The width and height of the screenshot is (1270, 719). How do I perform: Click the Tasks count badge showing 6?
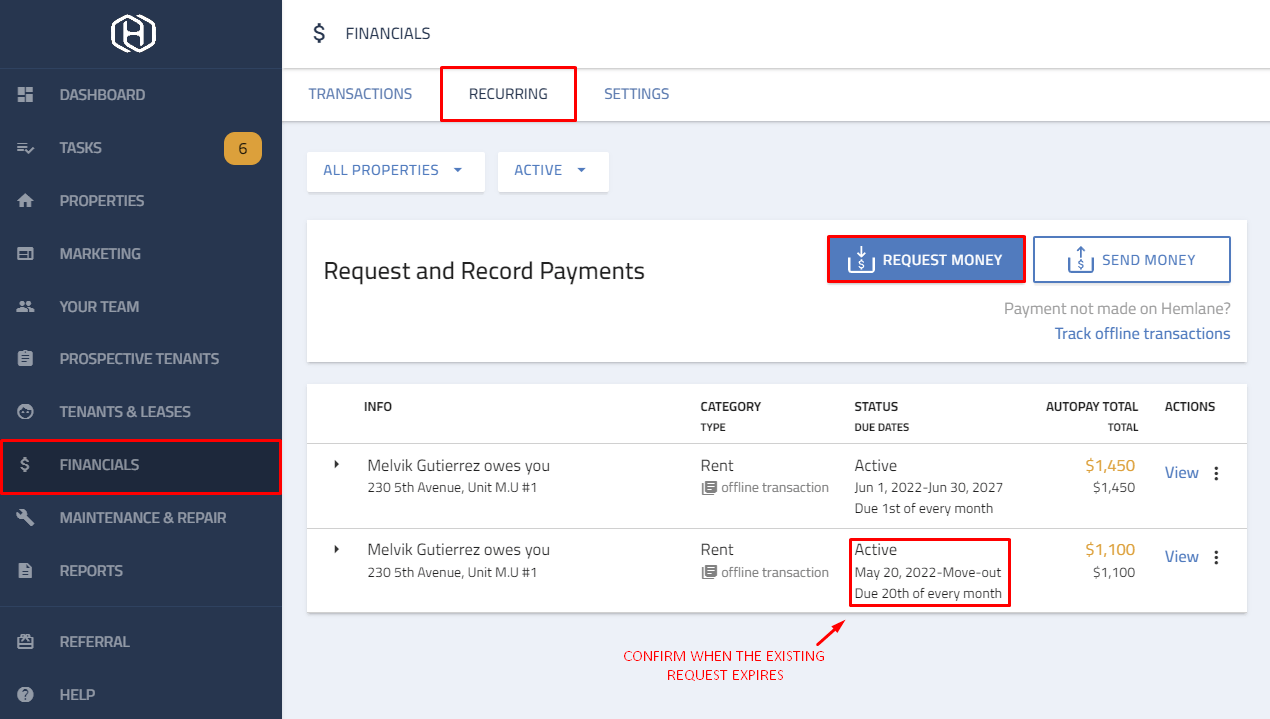243,147
